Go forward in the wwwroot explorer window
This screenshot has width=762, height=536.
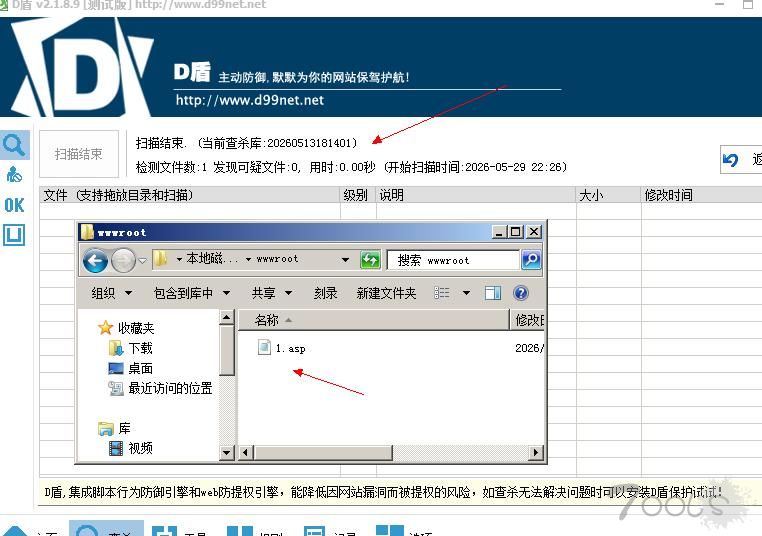[x=123, y=260]
